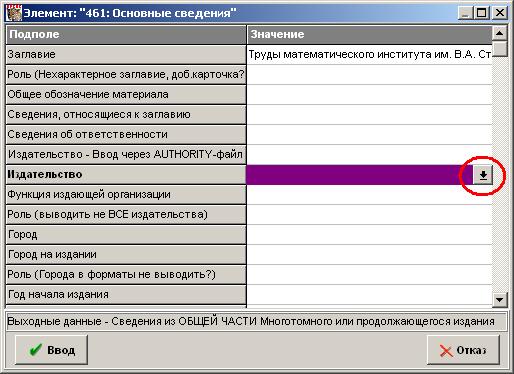
Task: Click value field for Роль (выводить не ВСЕ издательства)
Action: 369,214
